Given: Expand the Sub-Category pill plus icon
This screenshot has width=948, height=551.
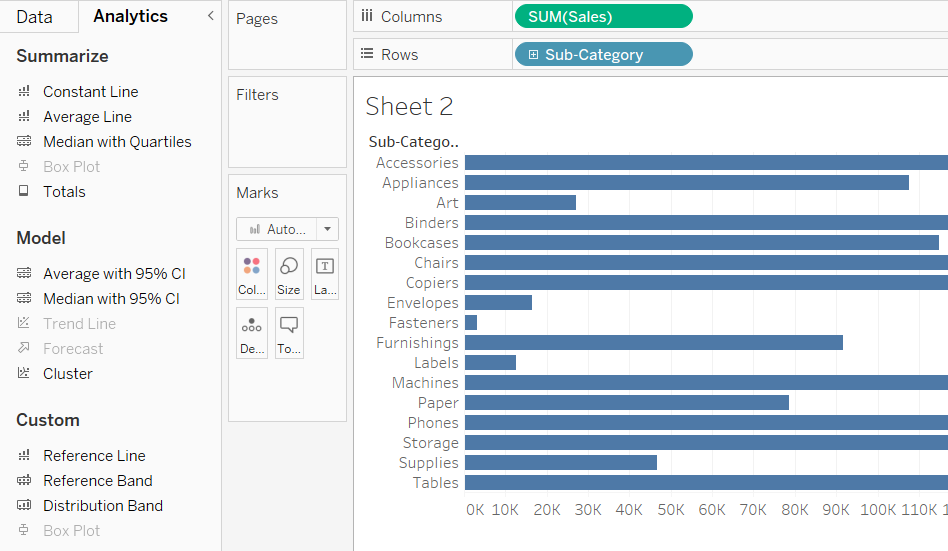Looking at the screenshot, I should point(534,55).
